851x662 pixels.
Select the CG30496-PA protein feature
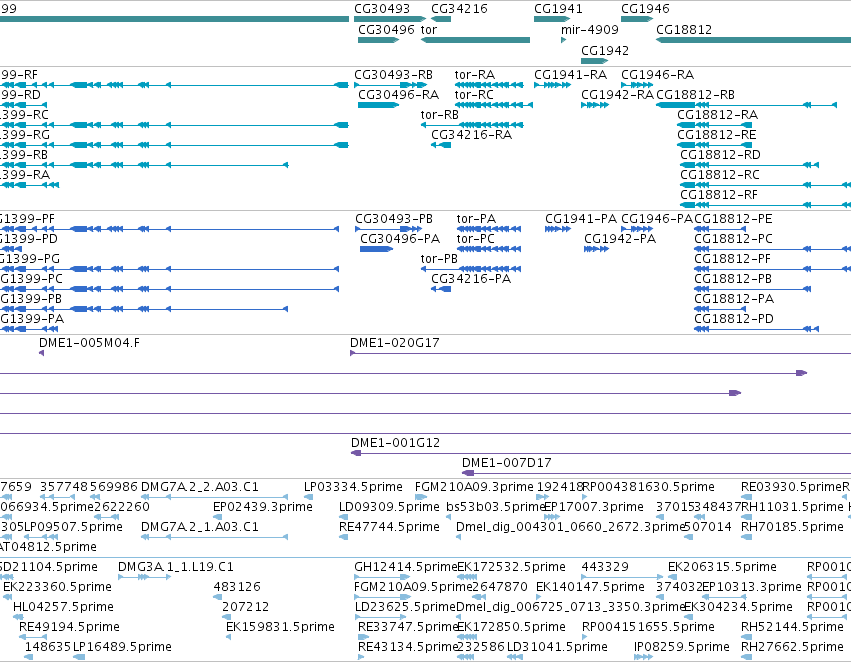[377, 249]
